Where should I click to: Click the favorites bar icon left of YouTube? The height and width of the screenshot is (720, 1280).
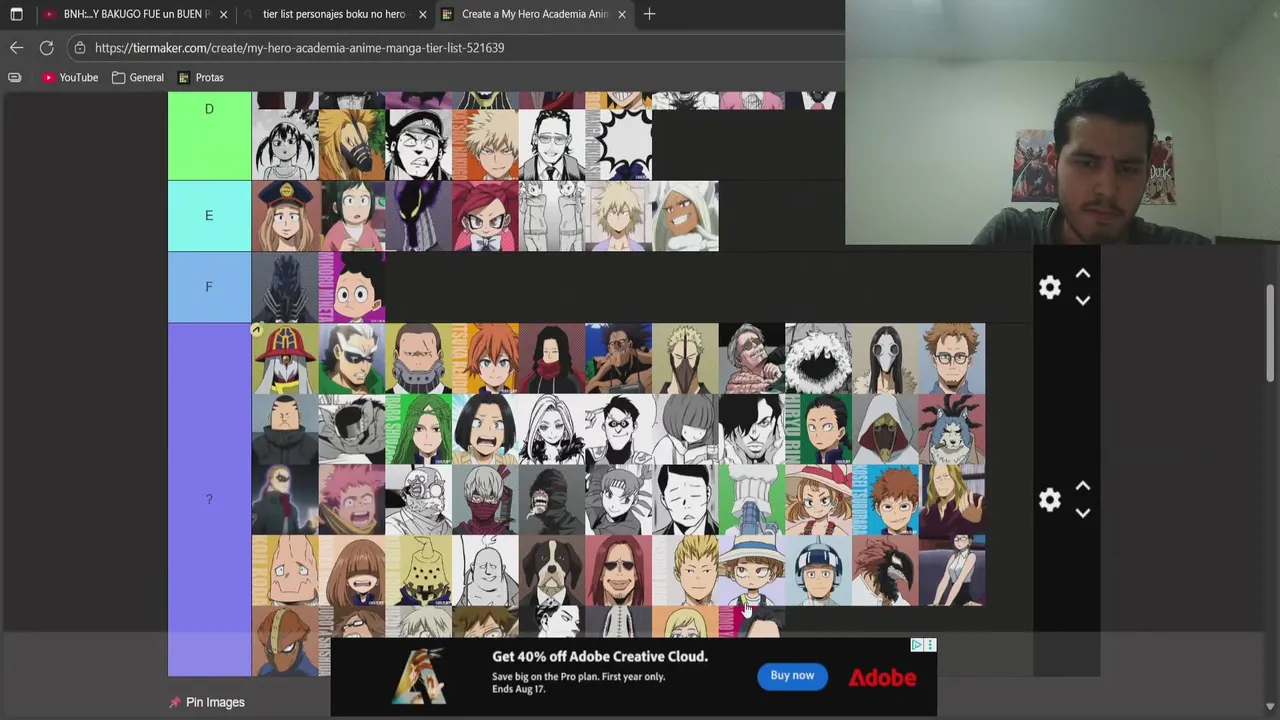pos(15,77)
